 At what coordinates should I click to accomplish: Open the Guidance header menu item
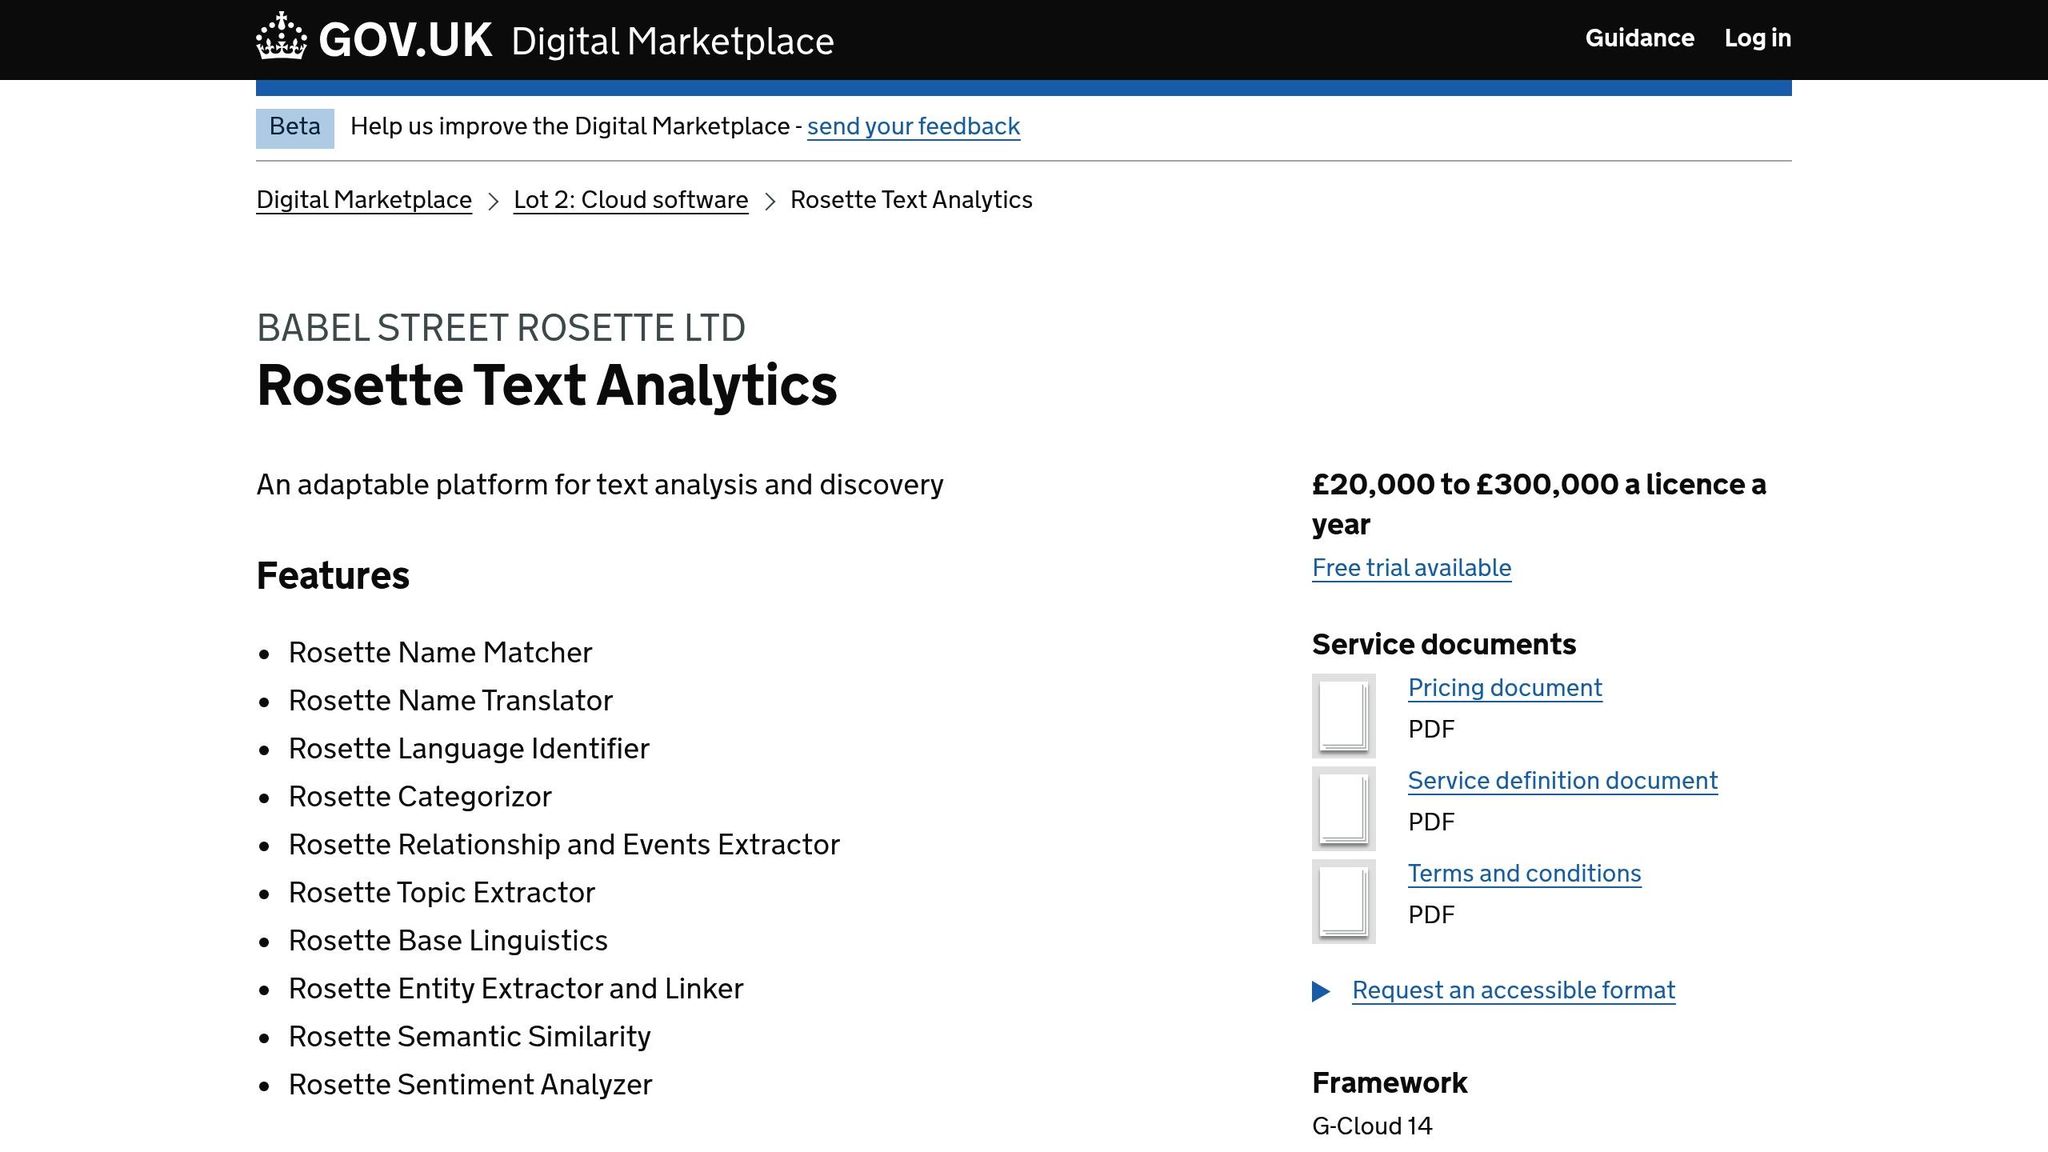[1639, 38]
